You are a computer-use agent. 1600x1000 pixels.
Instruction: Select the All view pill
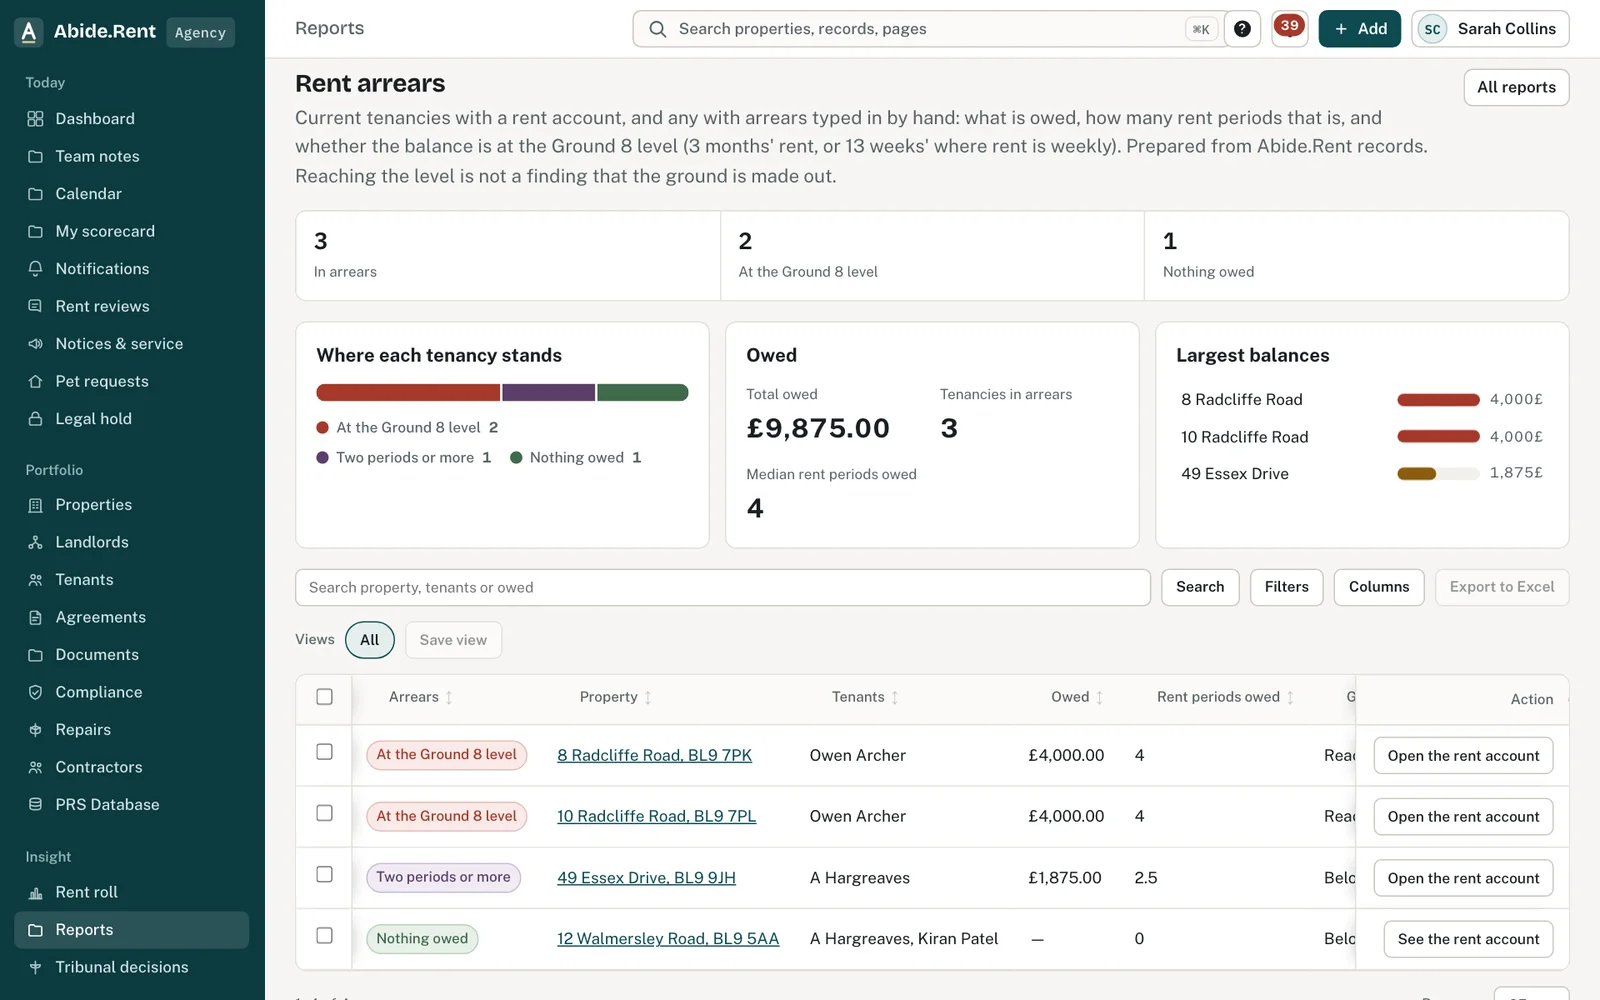[x=370, y=640]
